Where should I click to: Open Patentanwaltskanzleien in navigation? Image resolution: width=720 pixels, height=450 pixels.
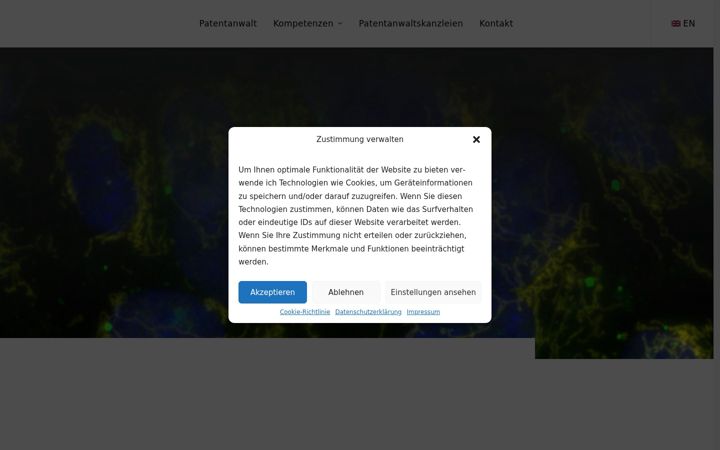point(411,23)
